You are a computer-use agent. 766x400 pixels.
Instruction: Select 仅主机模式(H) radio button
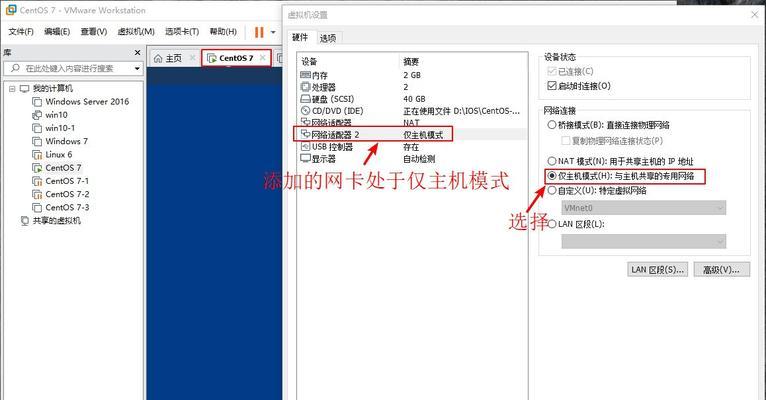[x=552, y=175]
